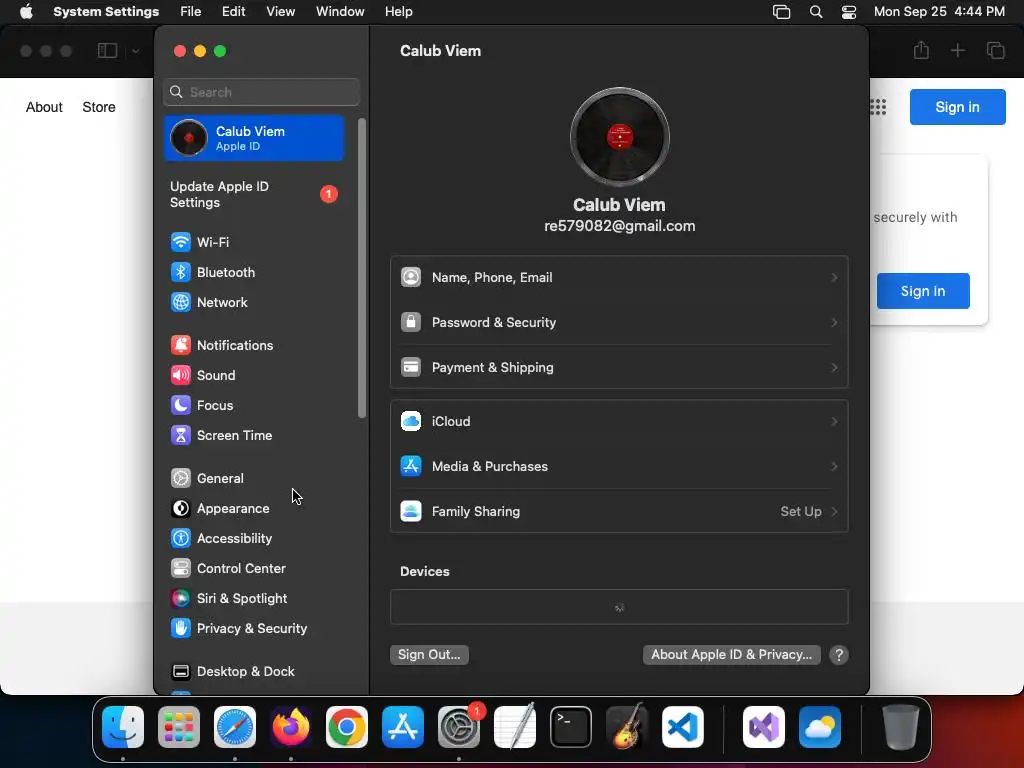
Task: Open the Apple menu
Action: (26, 12)
